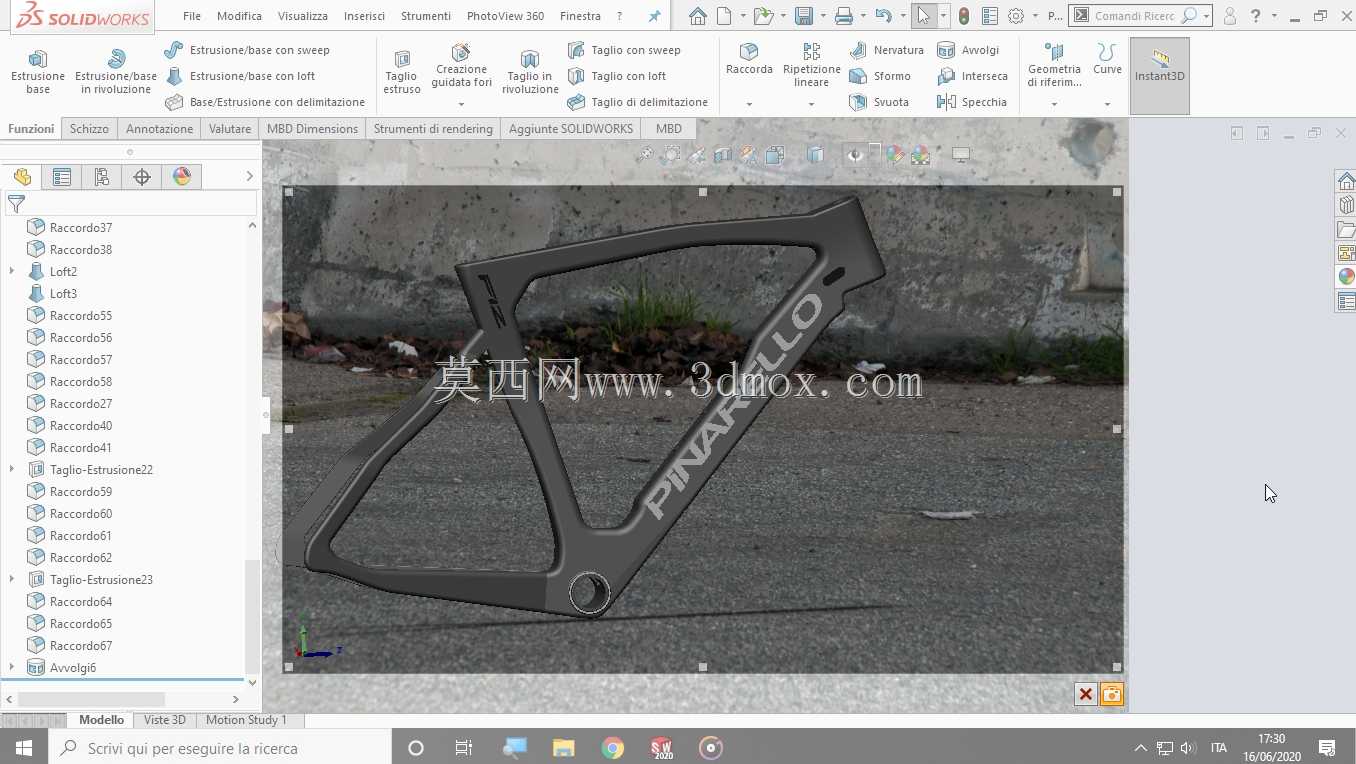Open the Ripetizione lineare dropdown arrow
The image size is (1356, 764).
[811, 104]
